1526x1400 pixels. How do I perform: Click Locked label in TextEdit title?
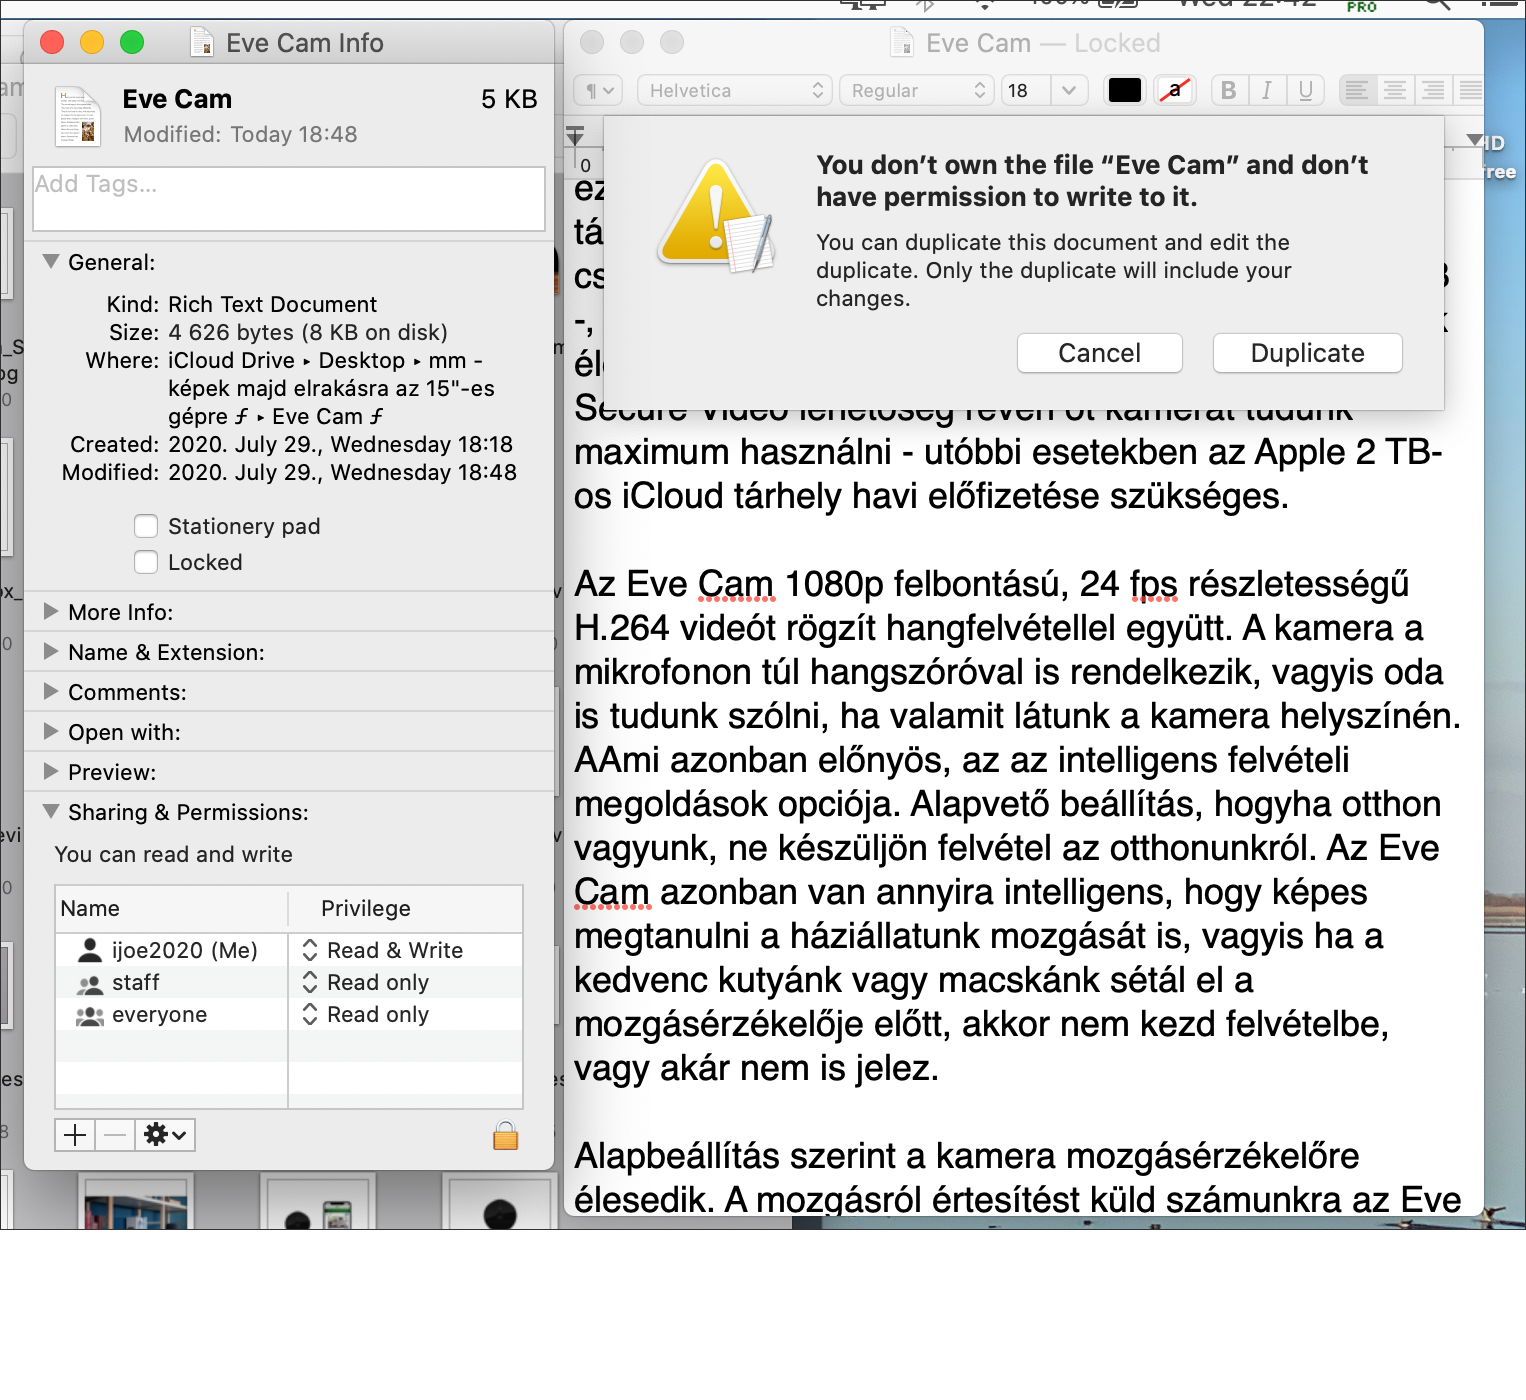coord(1117,43)
